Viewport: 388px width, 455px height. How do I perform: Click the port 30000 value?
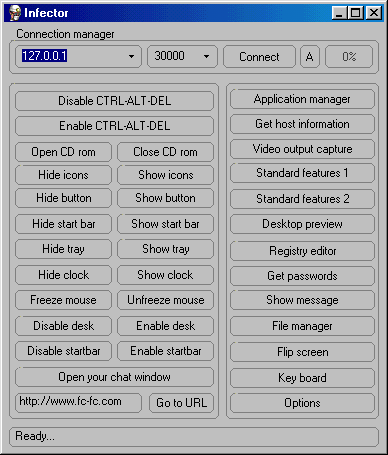(x=169, y=56)
